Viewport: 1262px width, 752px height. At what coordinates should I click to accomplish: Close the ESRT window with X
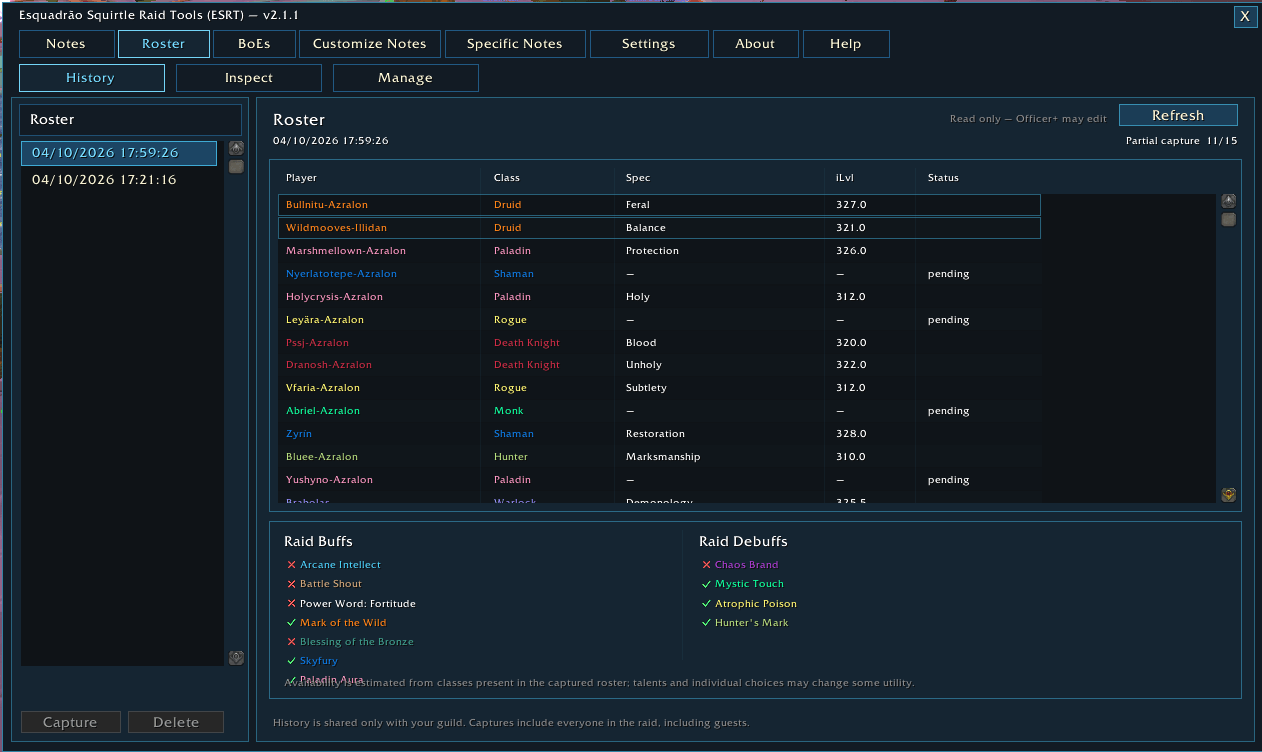click(1244, 16)
